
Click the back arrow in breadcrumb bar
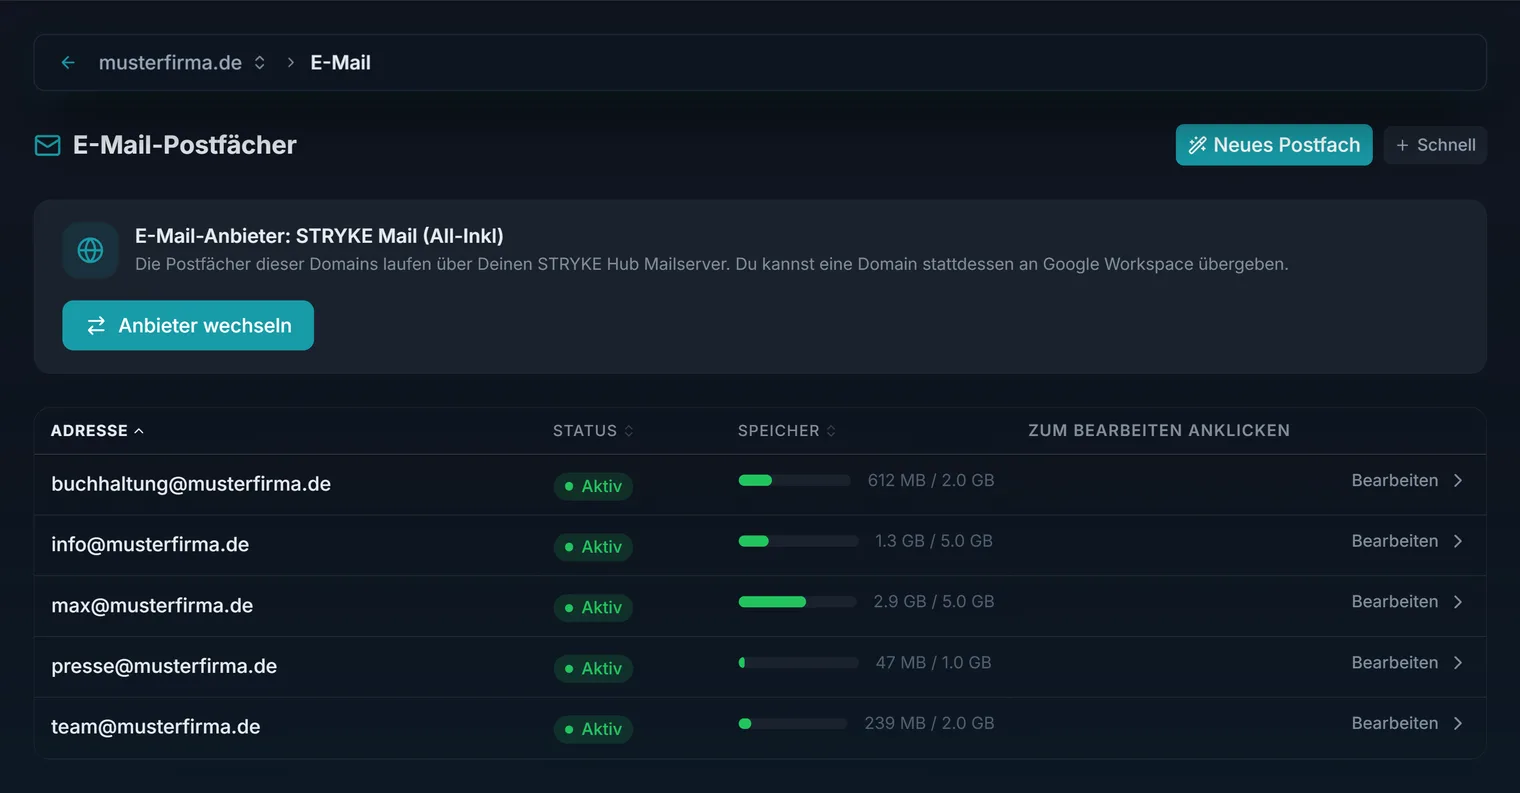68,63
